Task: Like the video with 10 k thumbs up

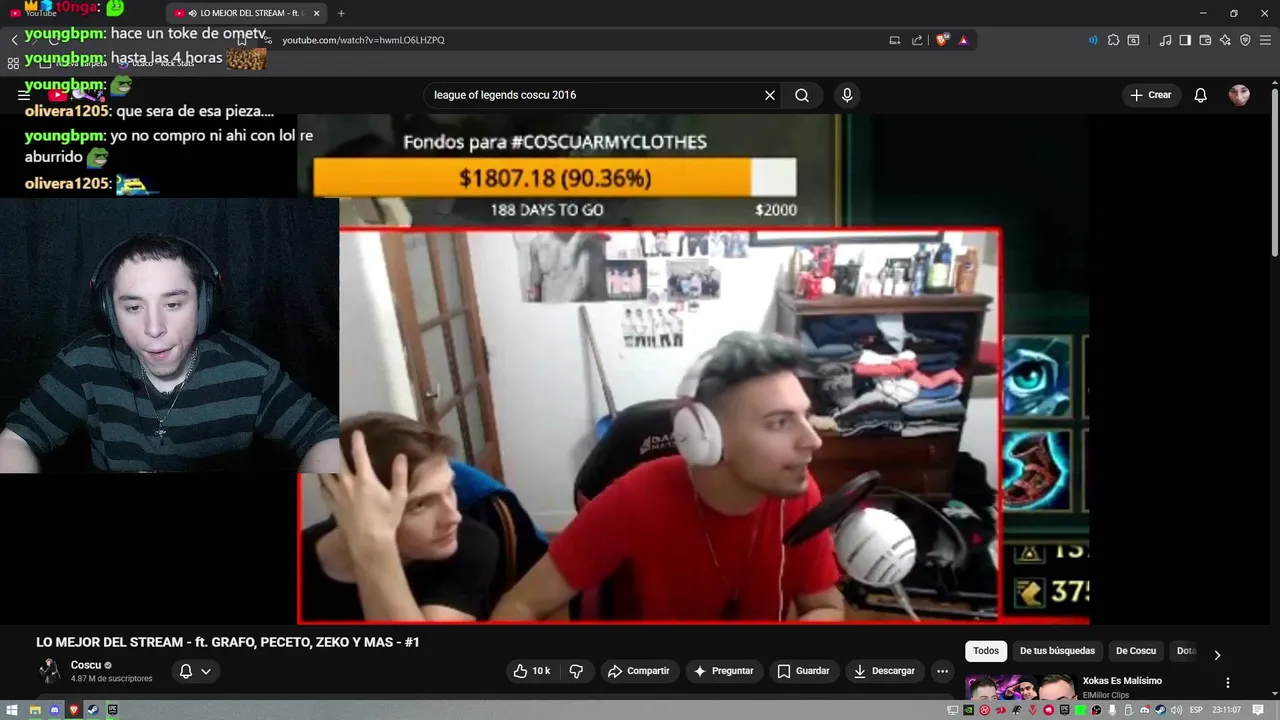Action: [531, 671]
